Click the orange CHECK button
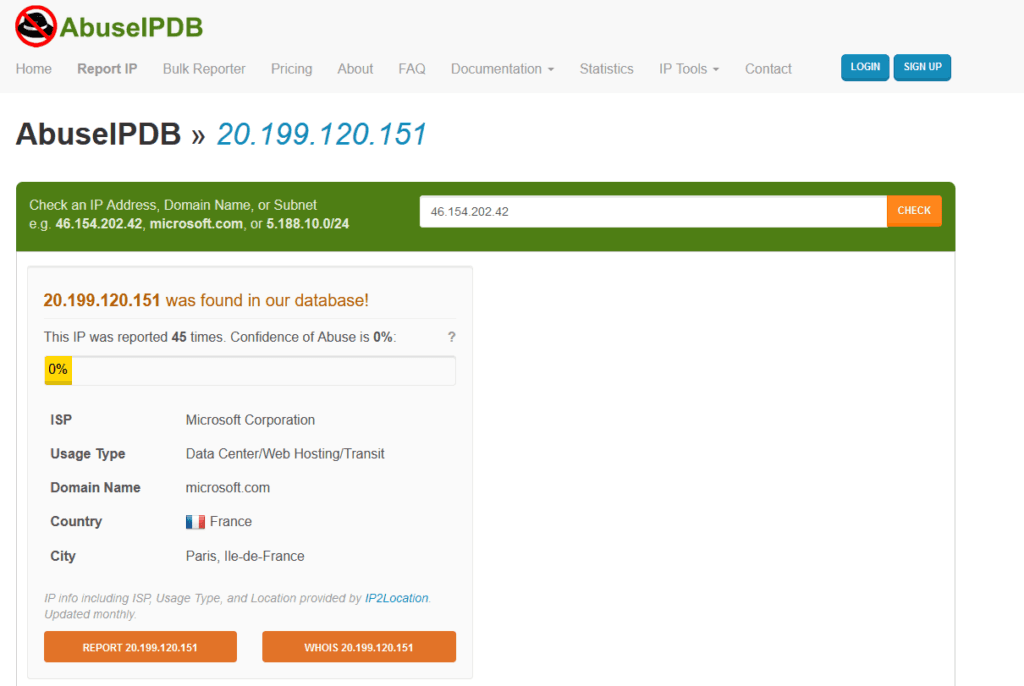 point(914,211)
